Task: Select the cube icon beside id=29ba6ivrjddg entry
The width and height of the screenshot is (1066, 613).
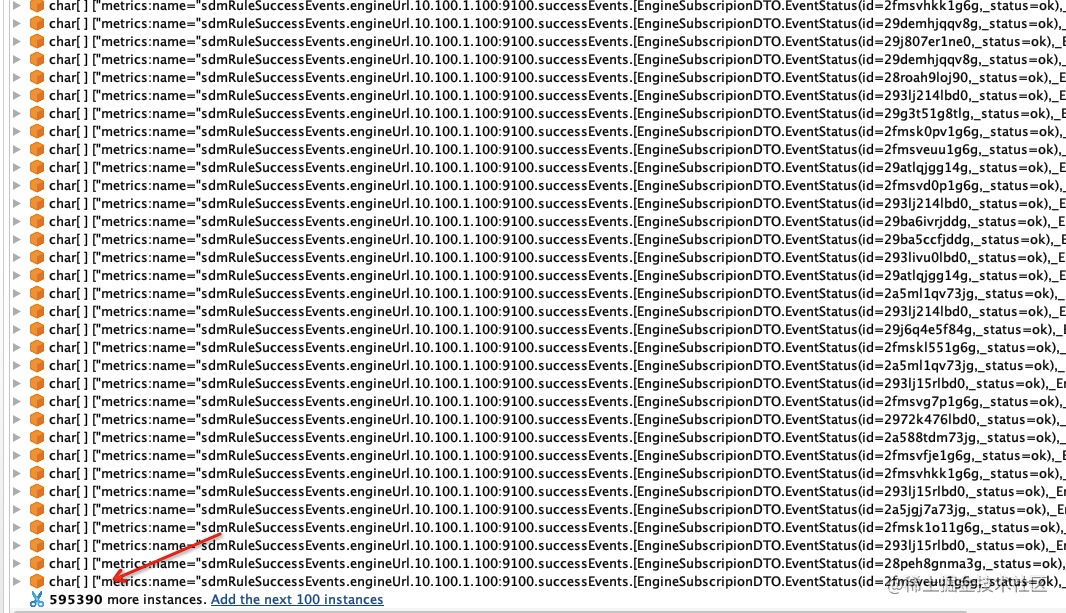Action: coord(37,222)
